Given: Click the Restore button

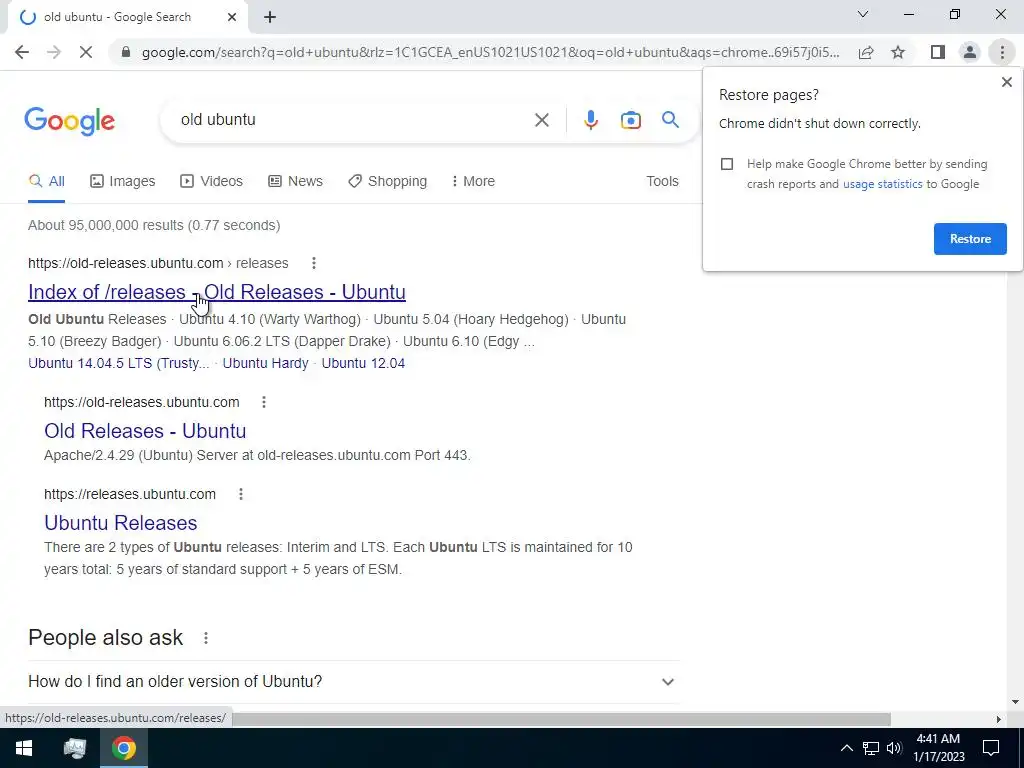Looking at the screenshot, I should click(970, 239).
